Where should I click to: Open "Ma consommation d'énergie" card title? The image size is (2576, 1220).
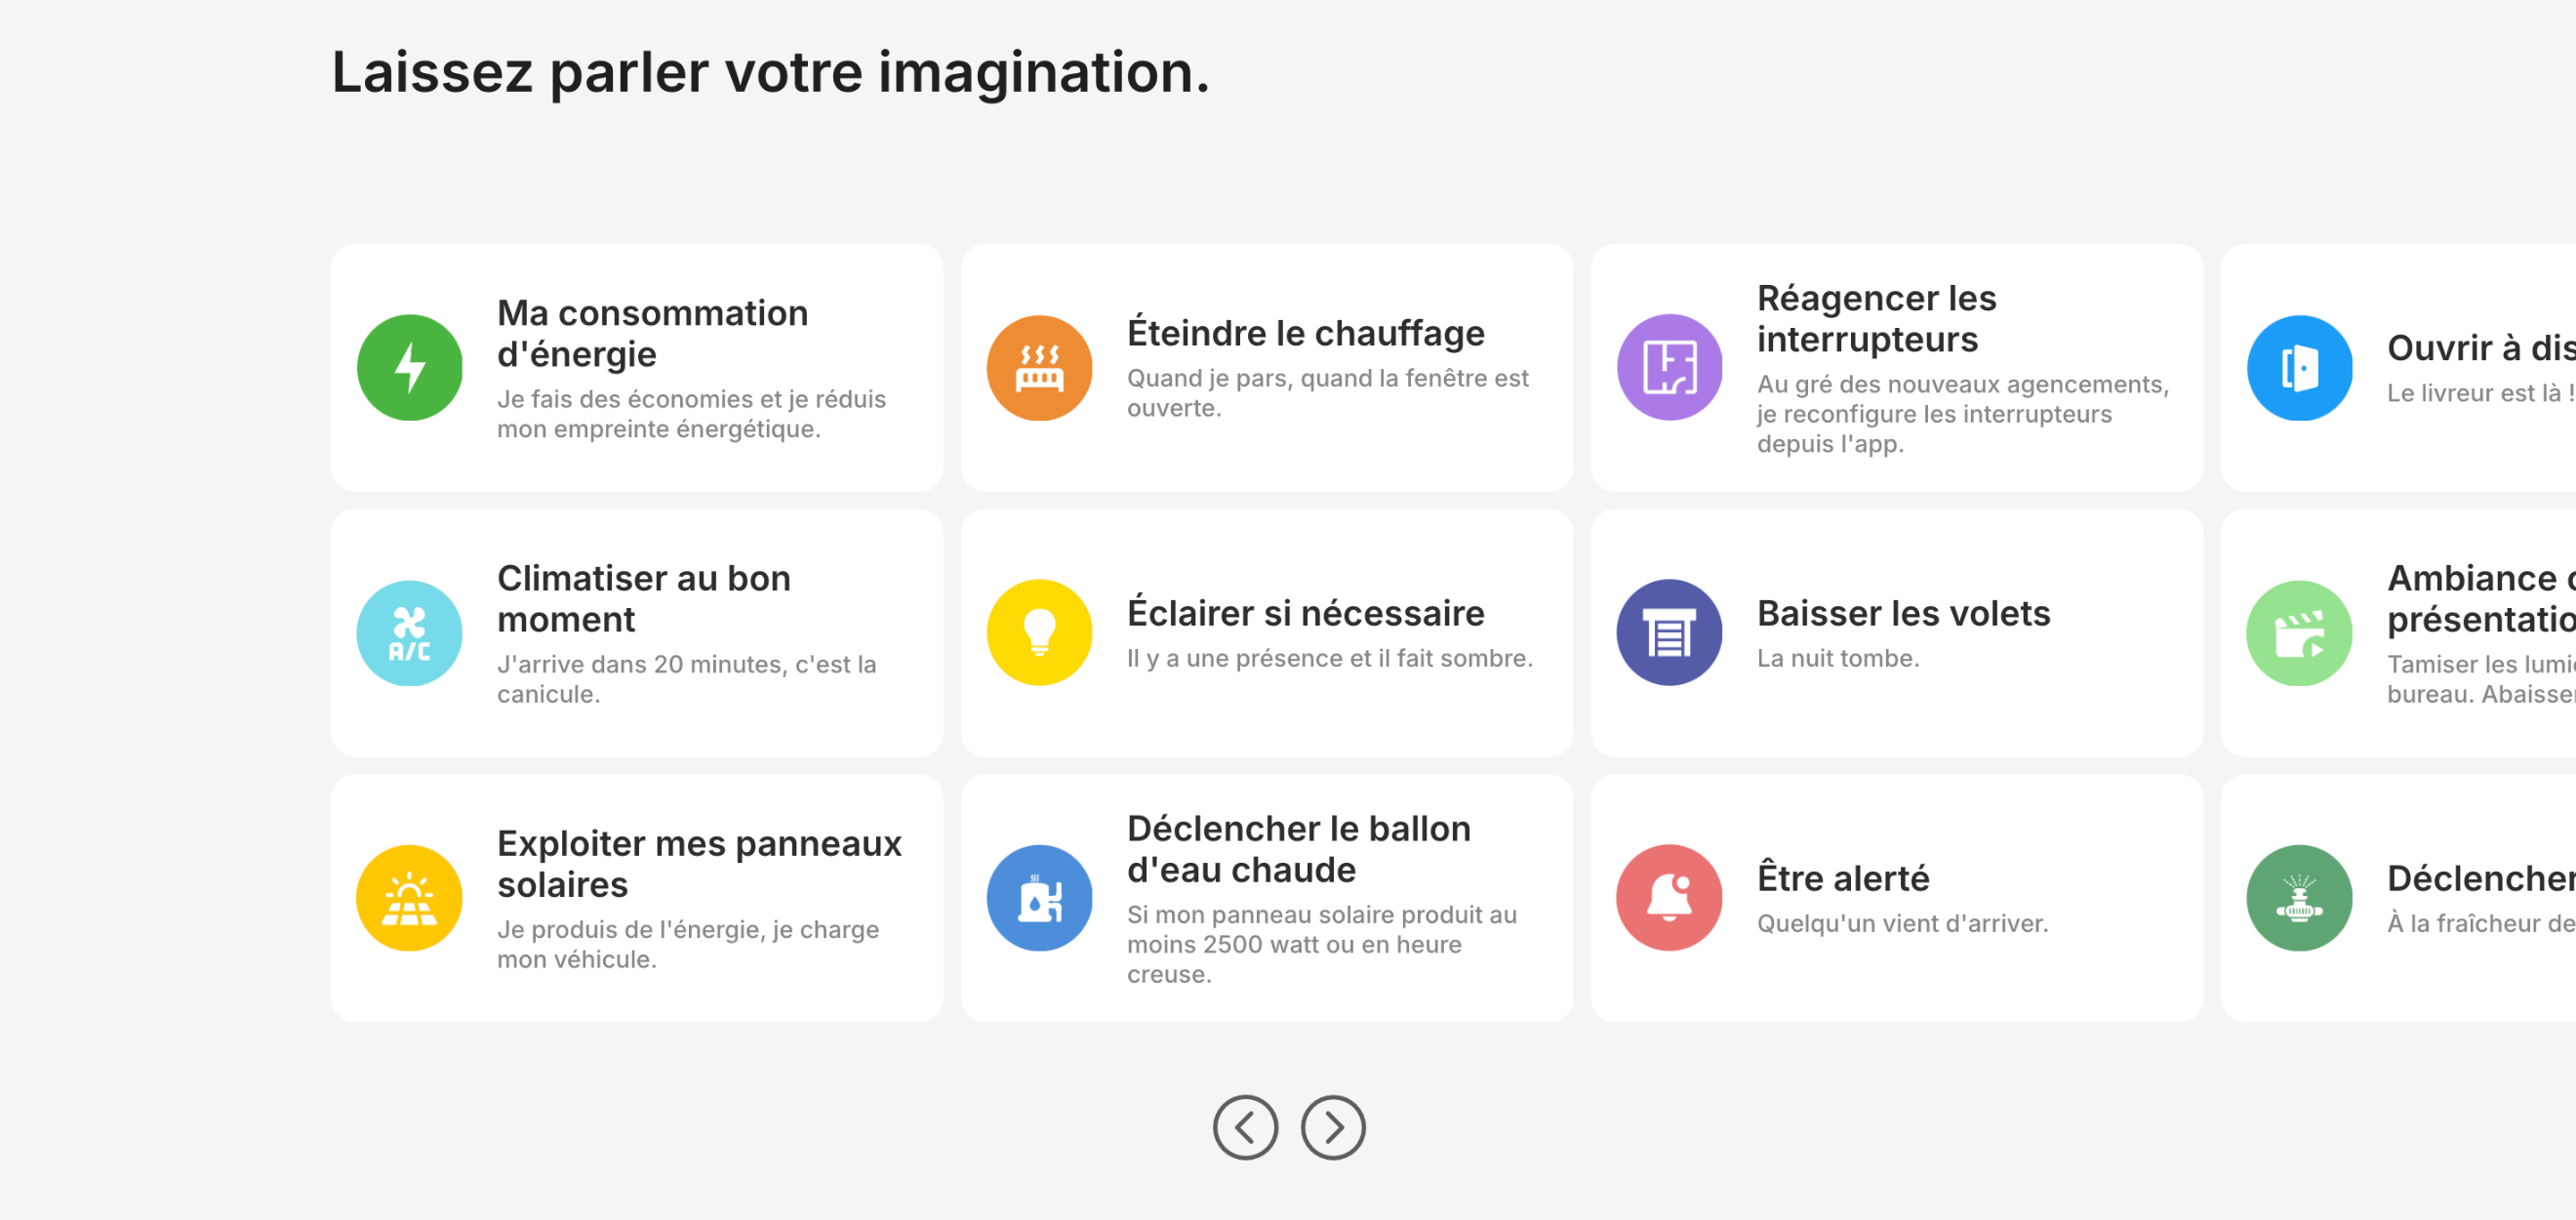click(x=652, y=333)
